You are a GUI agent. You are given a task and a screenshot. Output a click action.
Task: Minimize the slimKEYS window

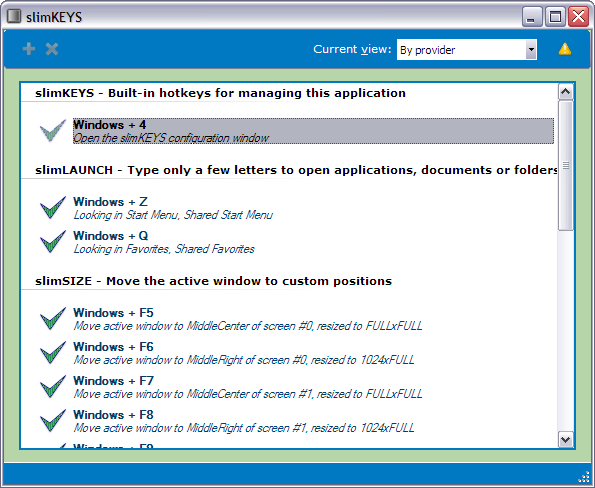[532, 17]
